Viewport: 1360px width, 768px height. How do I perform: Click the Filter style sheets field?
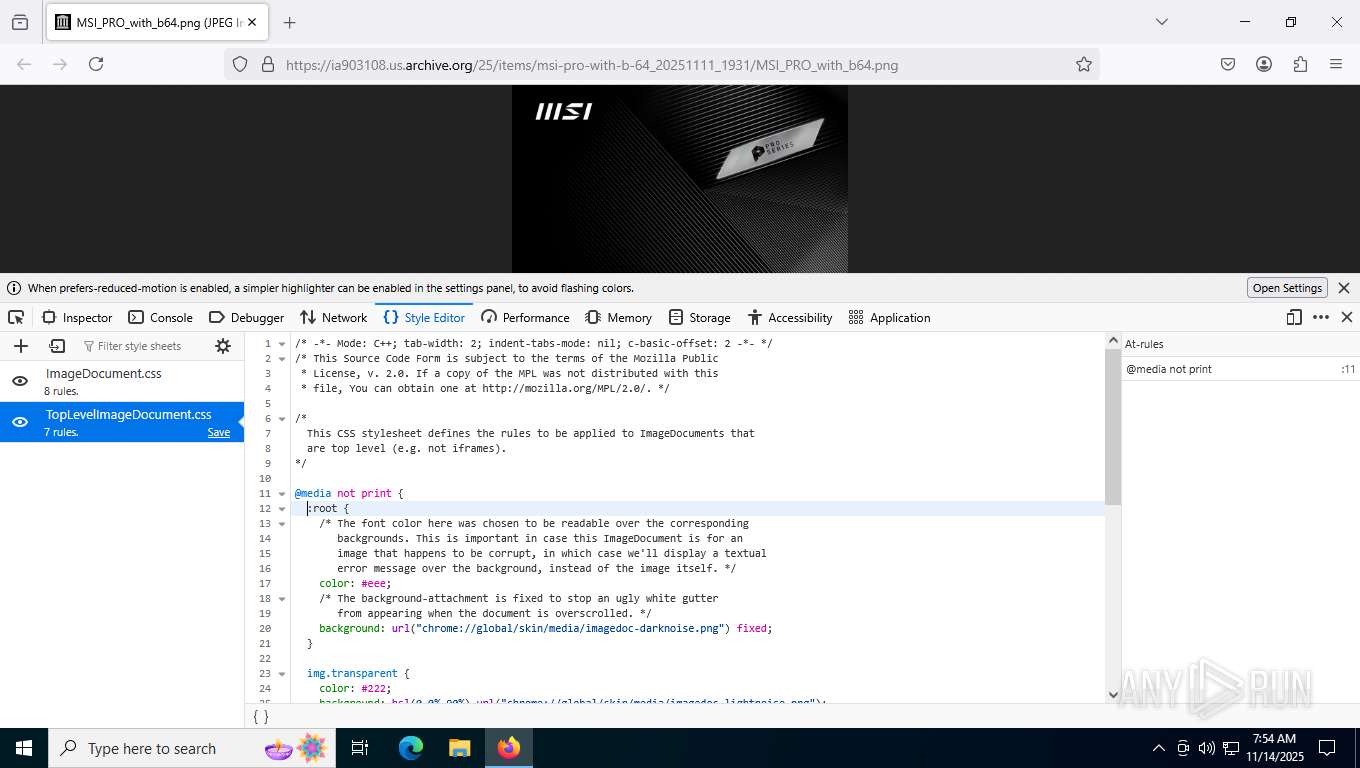click(139, 346)
